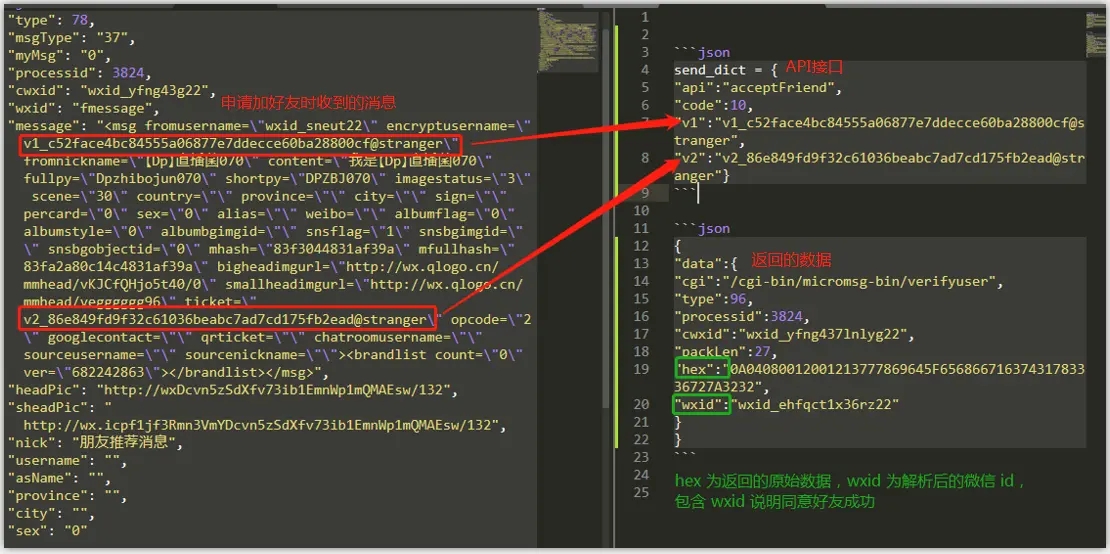Click "processid":3824 in the right pane

coord(742,316)
